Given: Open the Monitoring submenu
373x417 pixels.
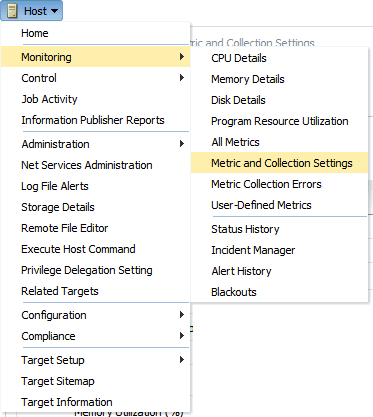Looking at the screenshot, I should pyautogui.click(x=95, y=57).
